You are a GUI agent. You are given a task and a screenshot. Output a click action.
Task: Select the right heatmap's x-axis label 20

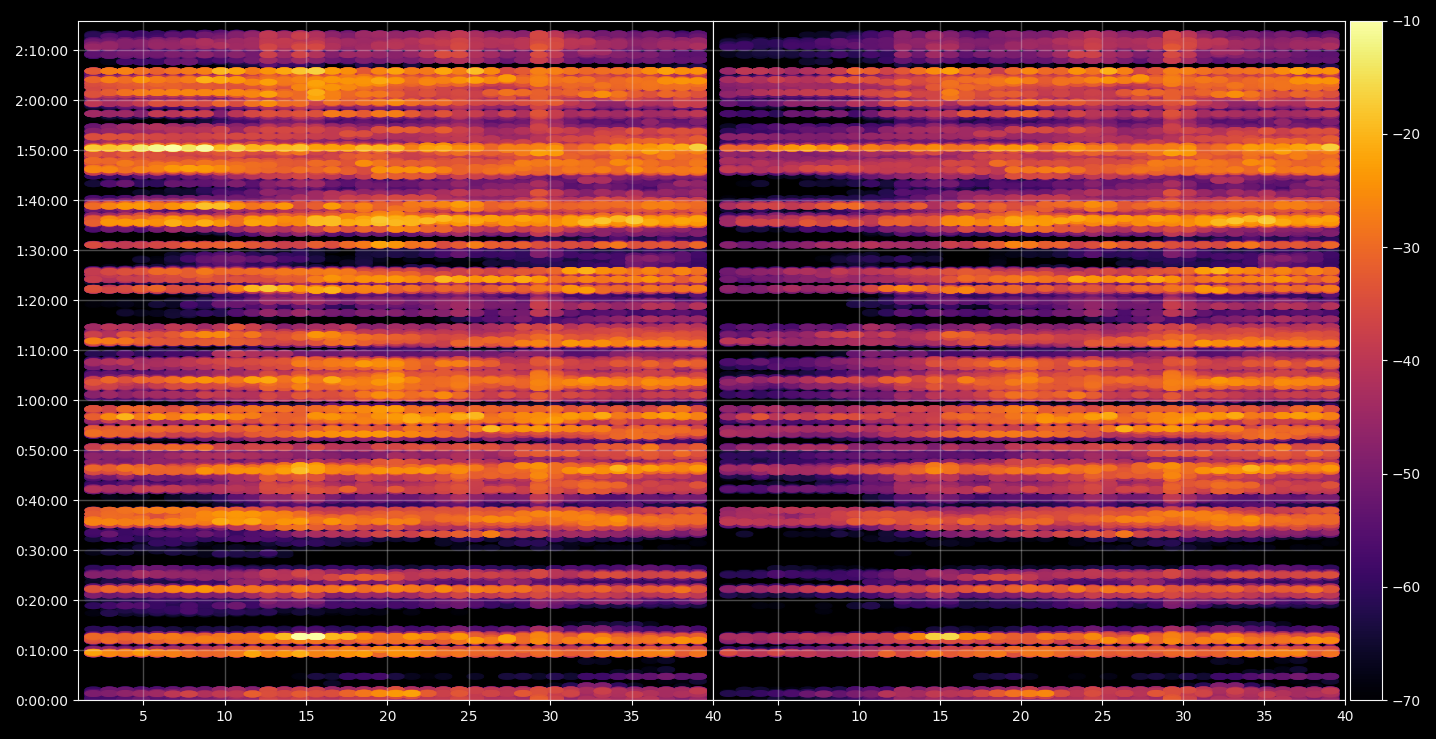[1021, 716]
